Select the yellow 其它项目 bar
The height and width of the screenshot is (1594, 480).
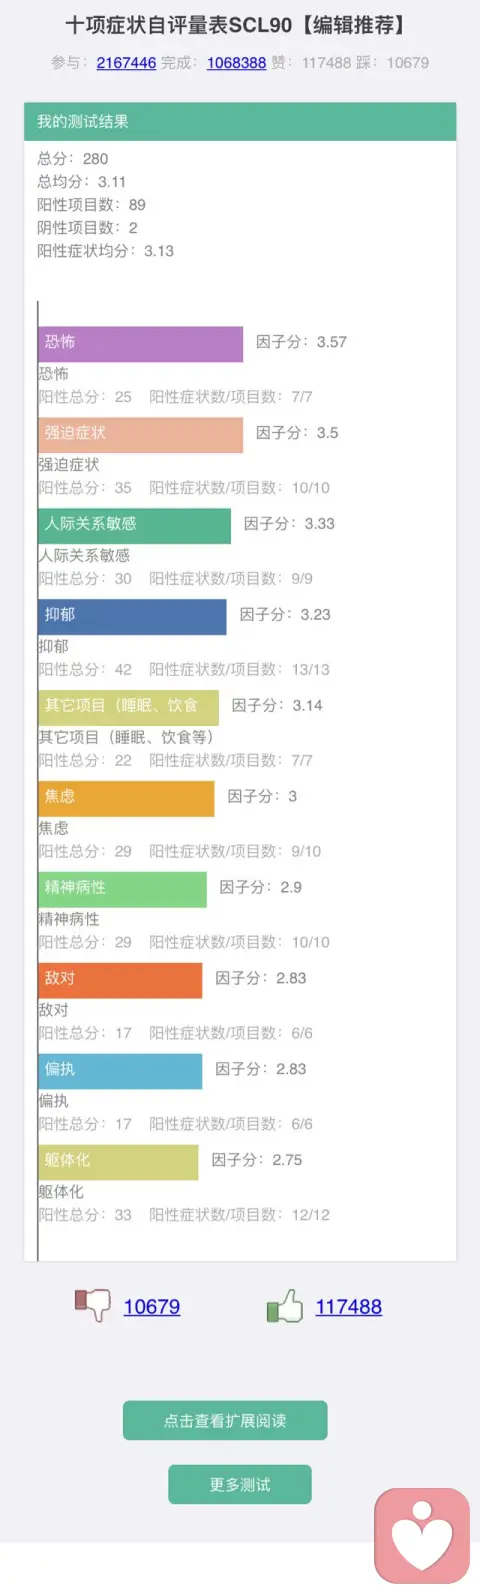click(129, 707)
